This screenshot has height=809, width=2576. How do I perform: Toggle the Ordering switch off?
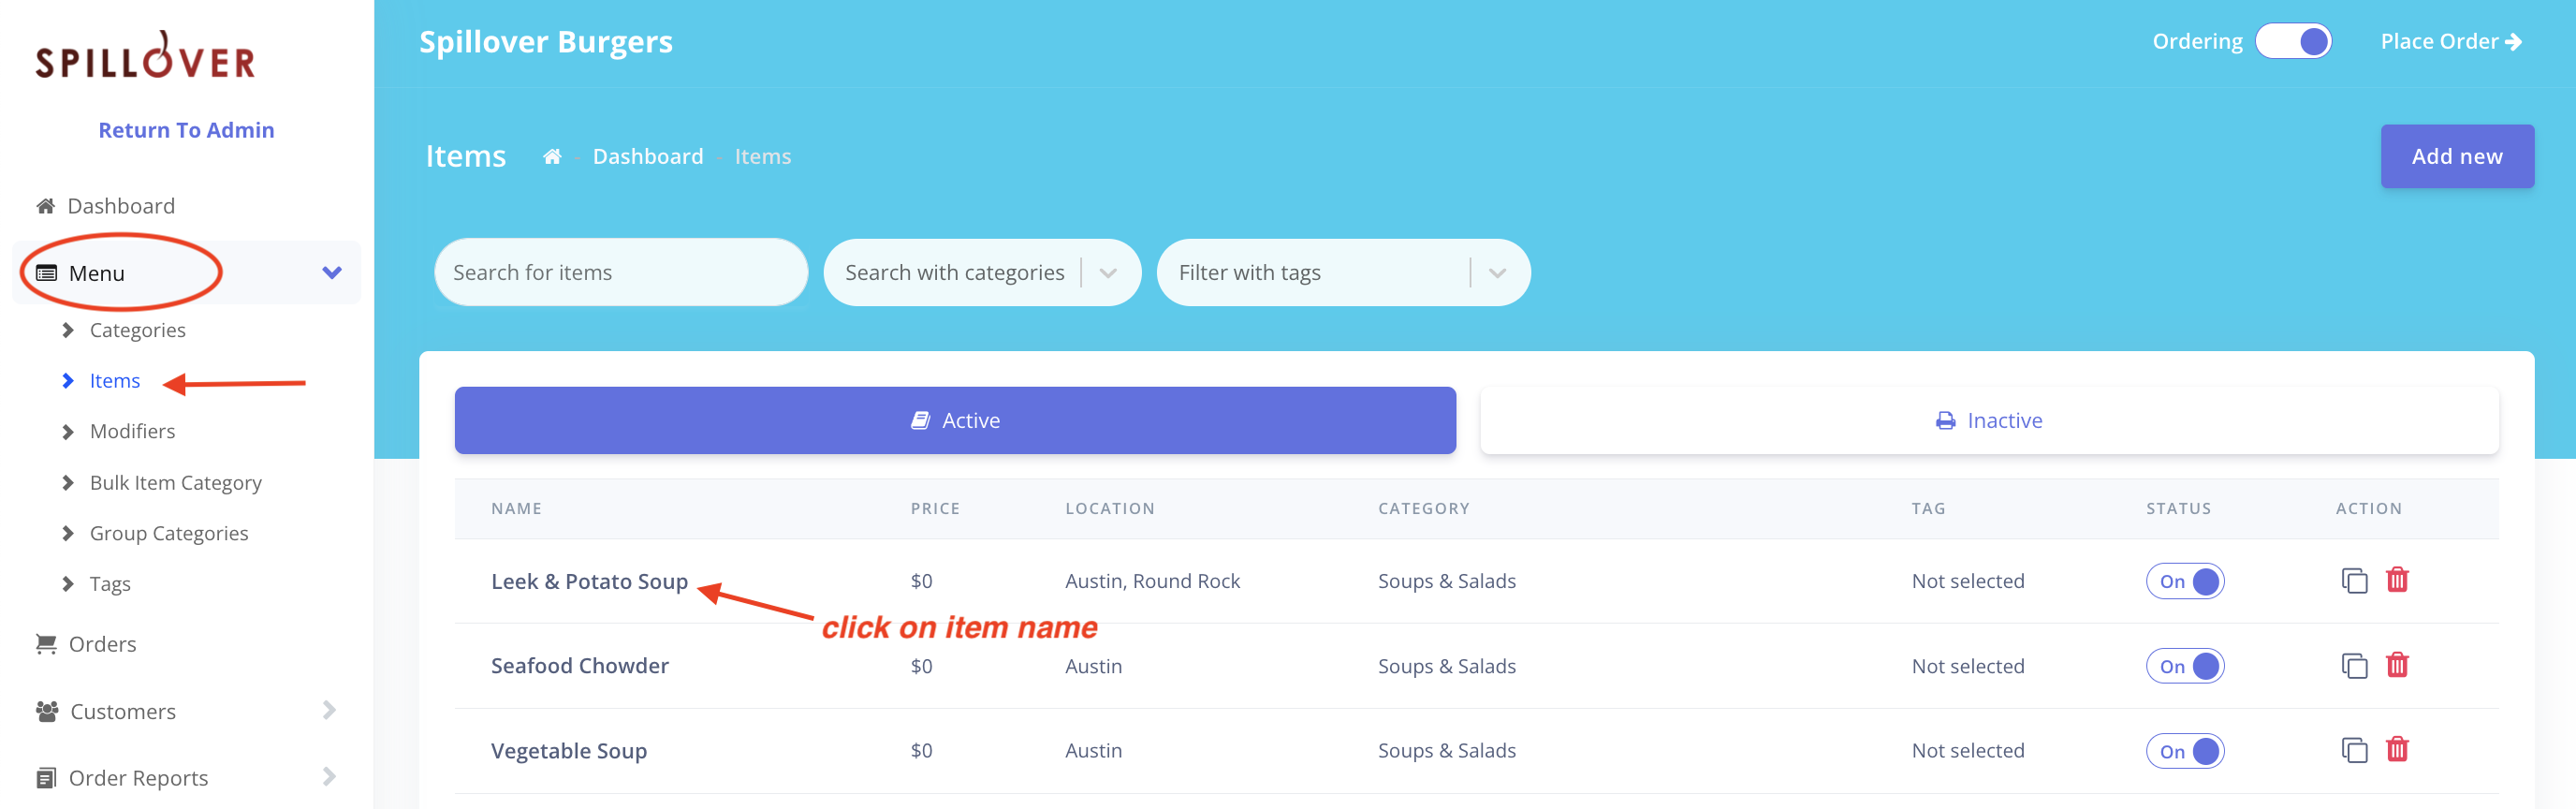click(2293, 41)
